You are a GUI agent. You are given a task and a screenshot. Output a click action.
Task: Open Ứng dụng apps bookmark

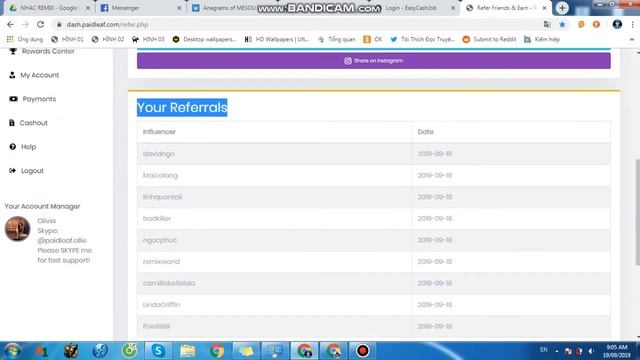point(25,39)
